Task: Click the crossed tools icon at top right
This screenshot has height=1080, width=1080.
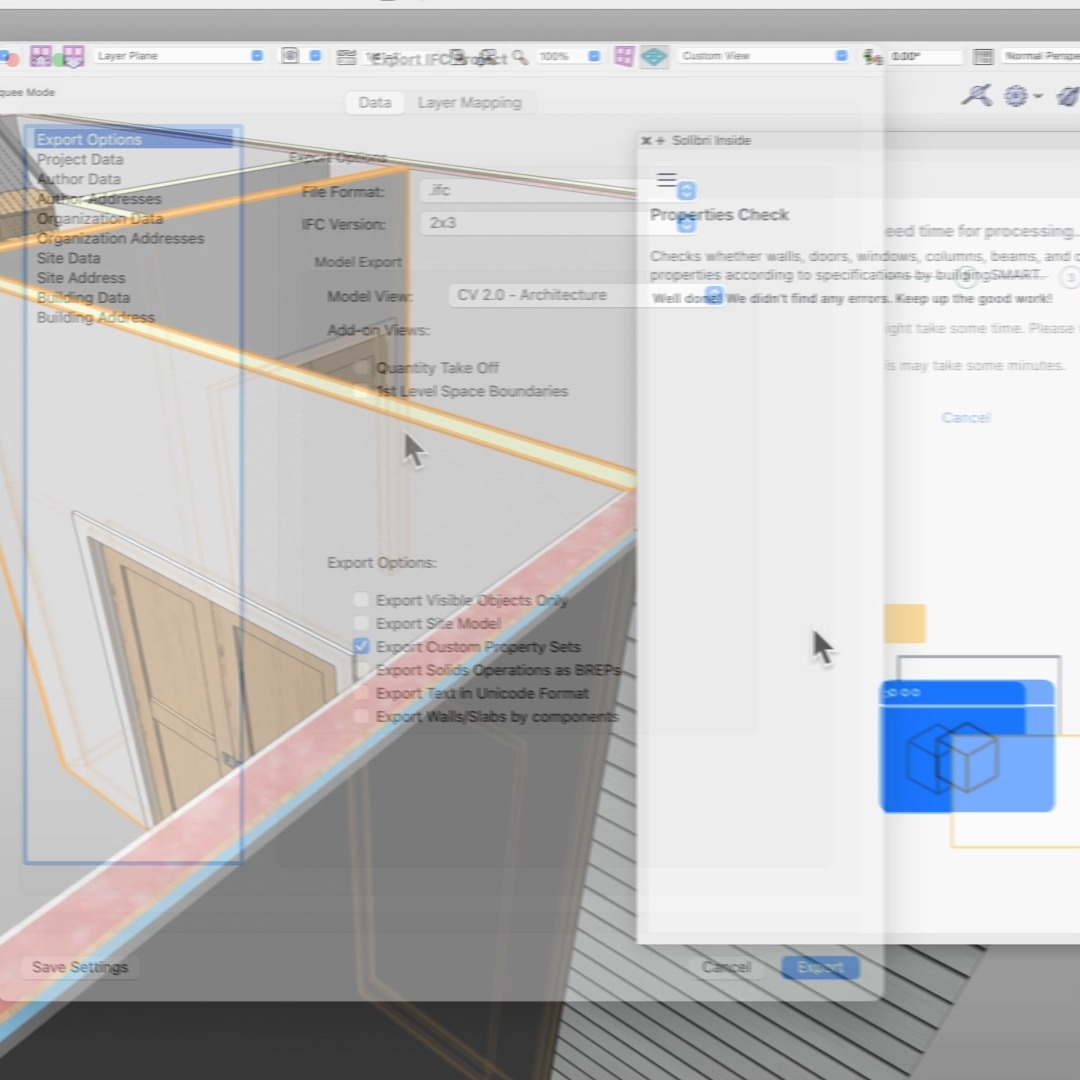Action: coord(977,95)
